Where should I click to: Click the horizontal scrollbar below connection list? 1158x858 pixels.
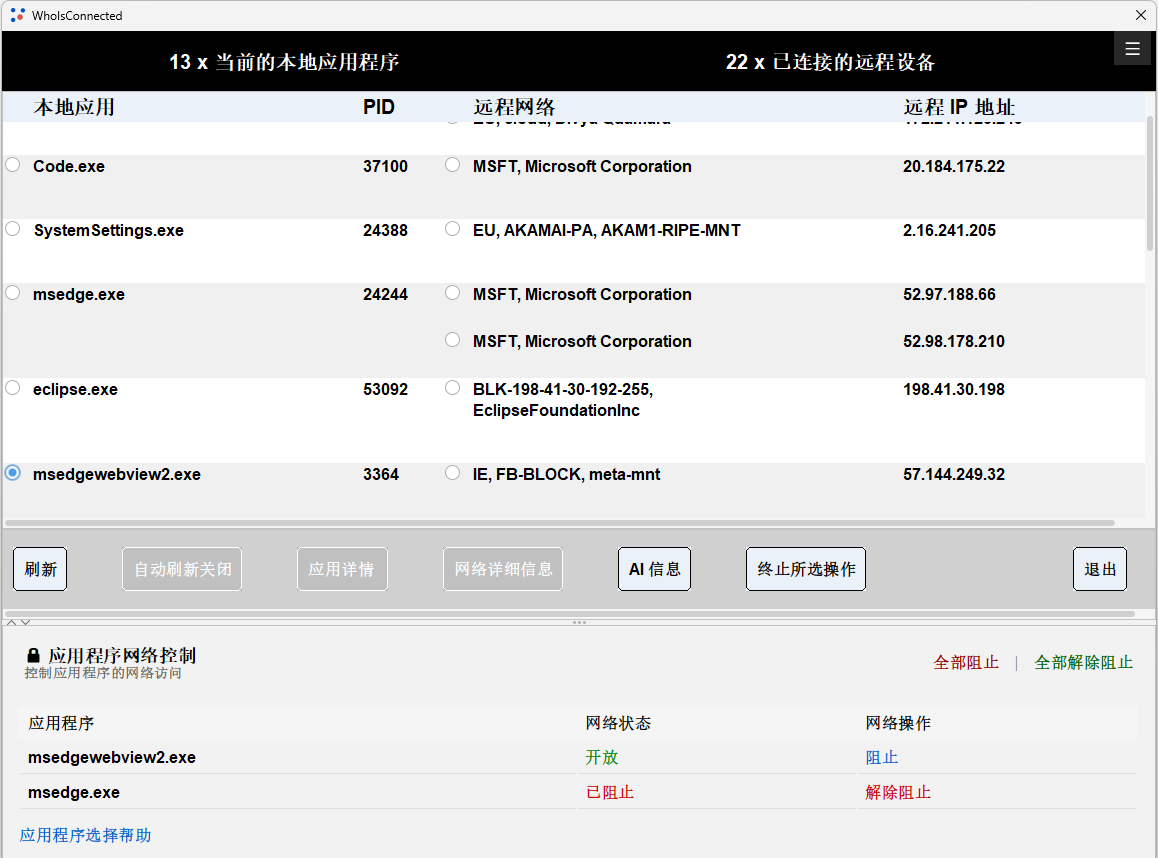(560, 523)
